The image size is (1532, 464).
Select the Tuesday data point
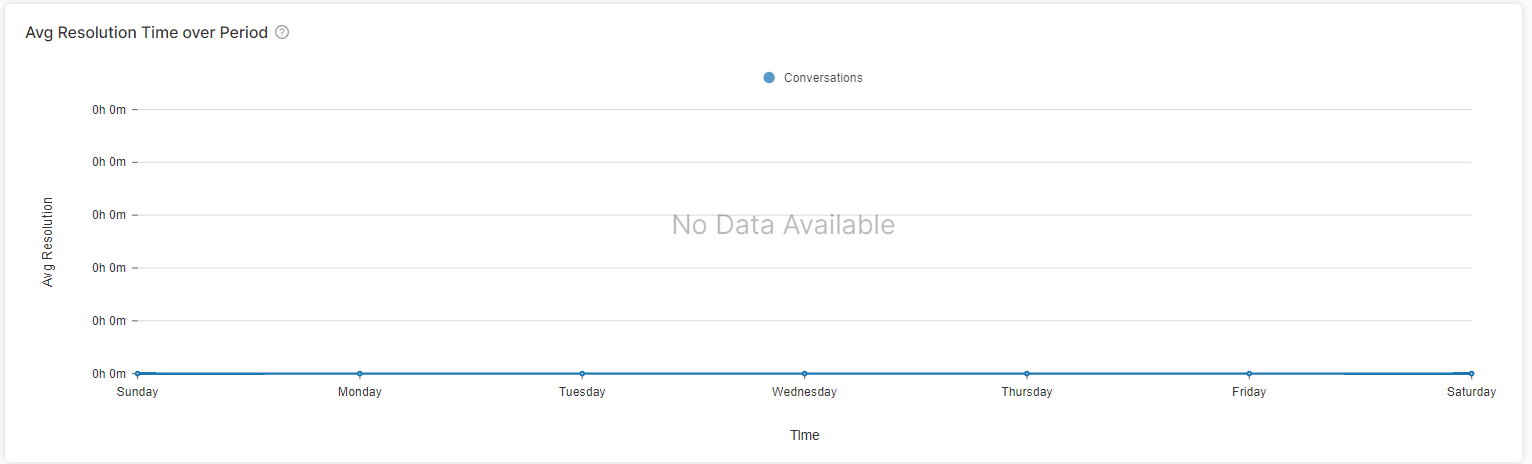(582, 373)
